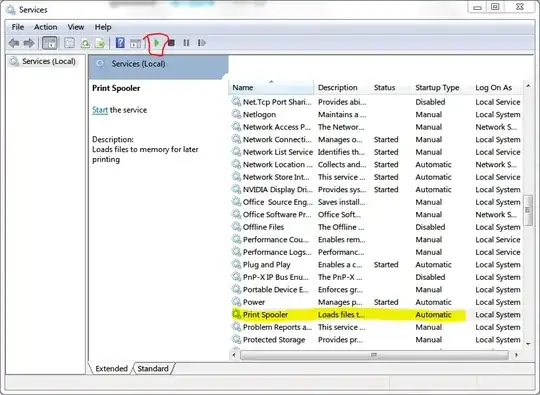This screenshot has height=395, width=540.
Task: Select the PnP-X IP Bus Enu... service
Action: tap(276, 277)
